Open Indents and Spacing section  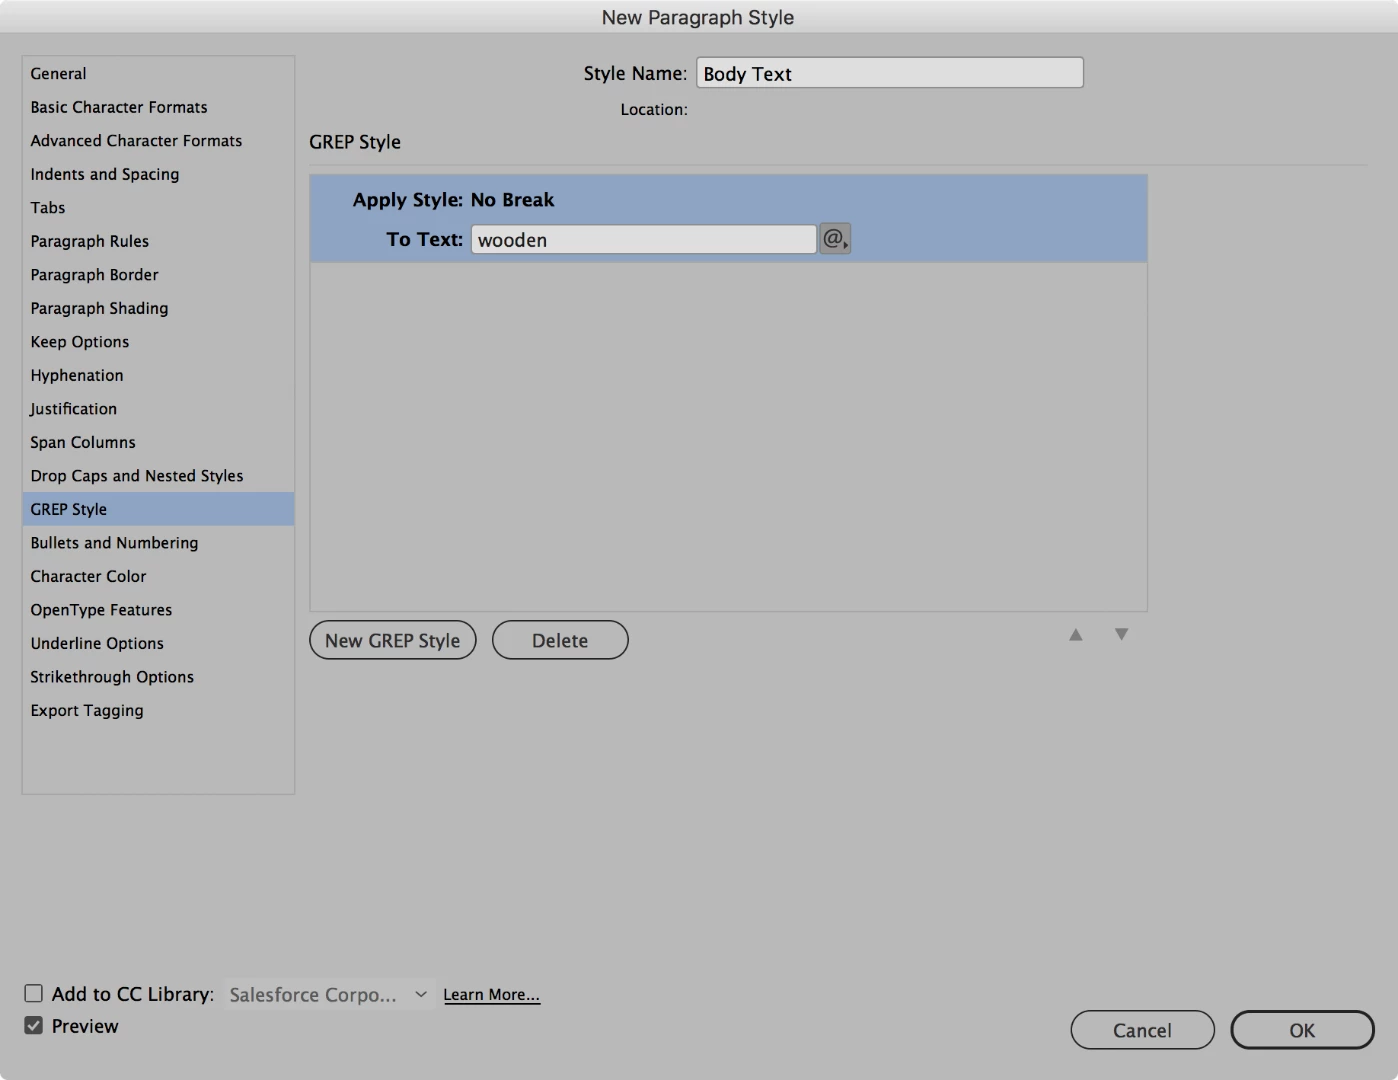158,174
